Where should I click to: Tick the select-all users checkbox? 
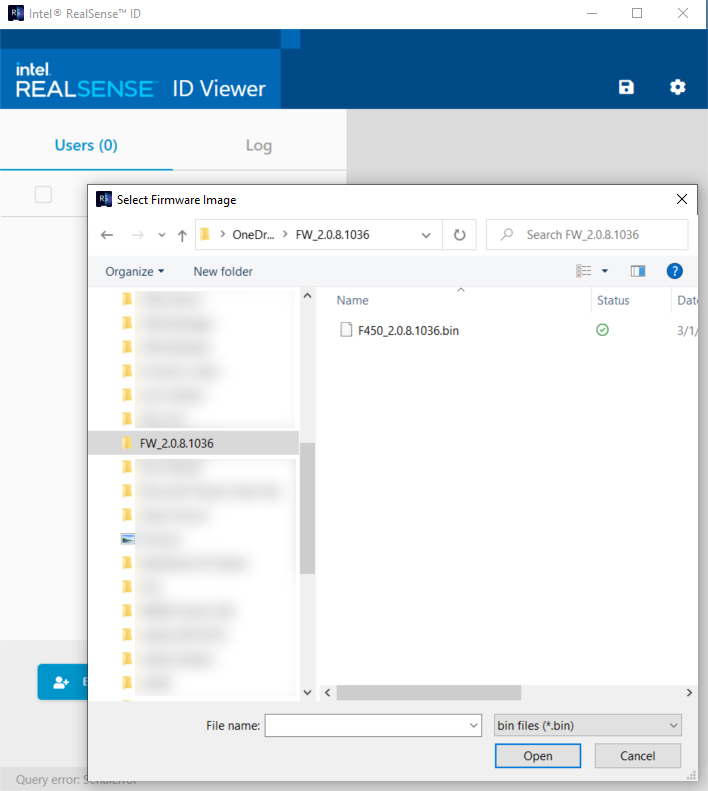click(x=43, y=194)
